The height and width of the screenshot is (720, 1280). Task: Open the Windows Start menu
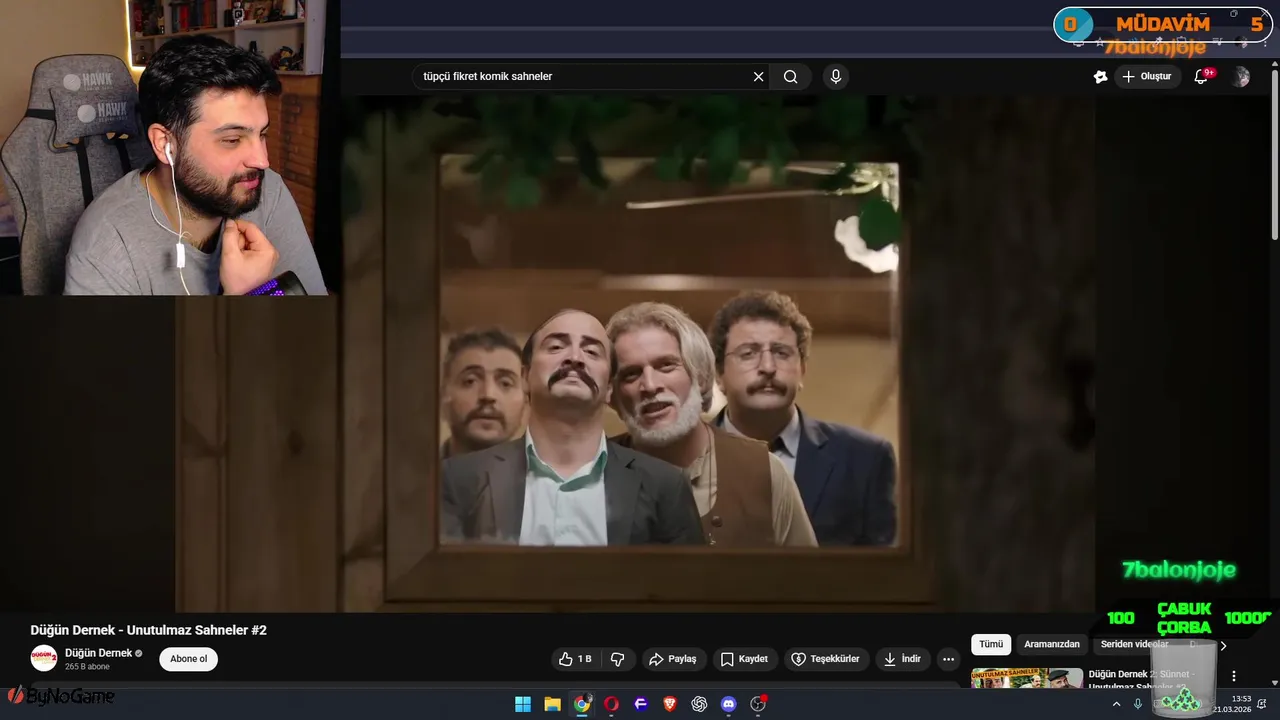point(523,704)
